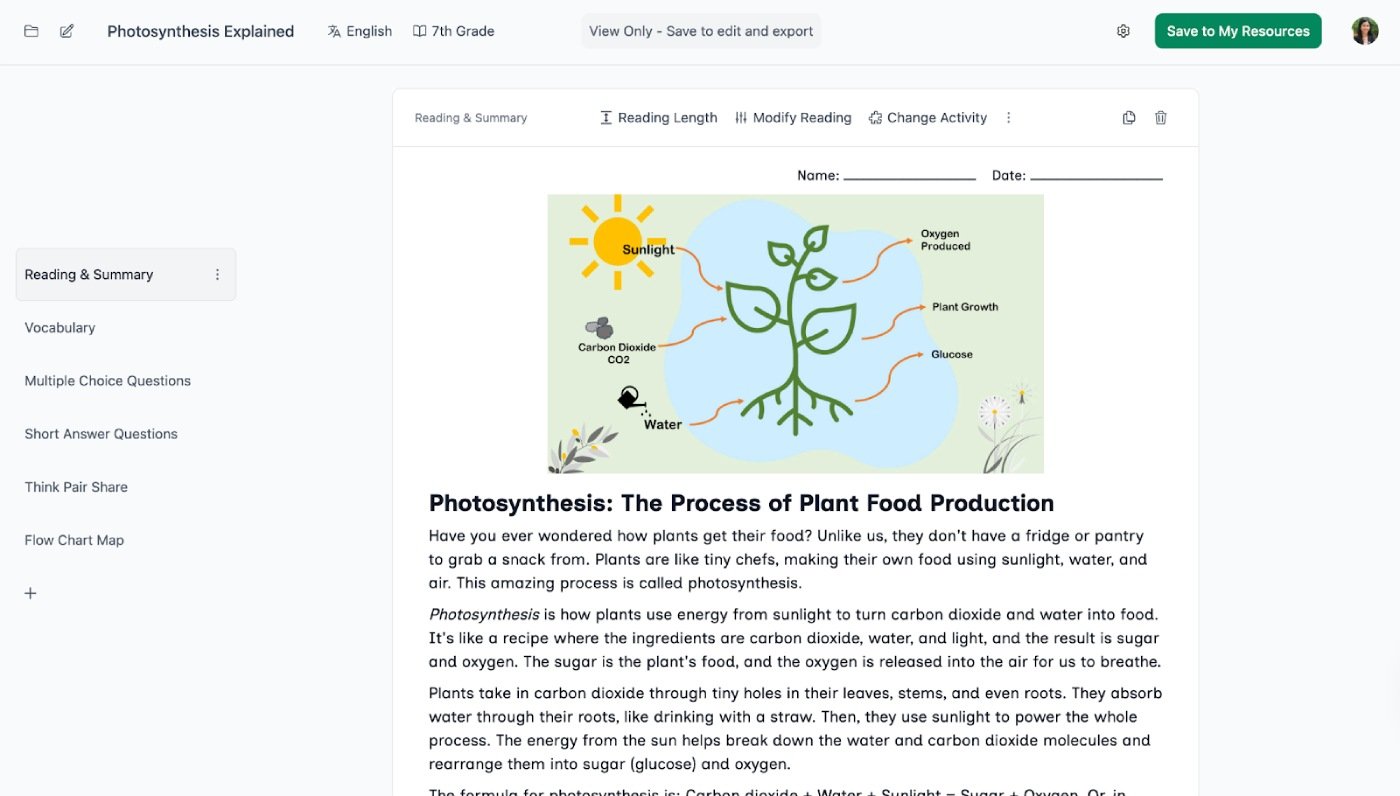This screenshot has height=796, width=1400.
Task: Open Reading Length options
Action: (658, 118)
